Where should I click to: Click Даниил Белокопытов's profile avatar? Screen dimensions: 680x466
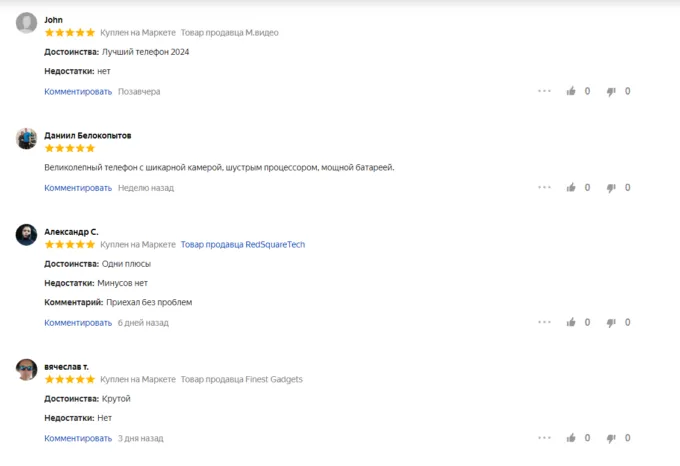click(x=27, y=139)
